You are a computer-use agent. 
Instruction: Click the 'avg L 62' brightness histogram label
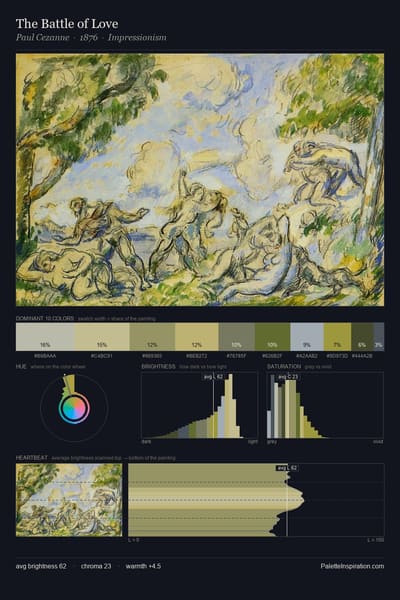pos(213,377)
